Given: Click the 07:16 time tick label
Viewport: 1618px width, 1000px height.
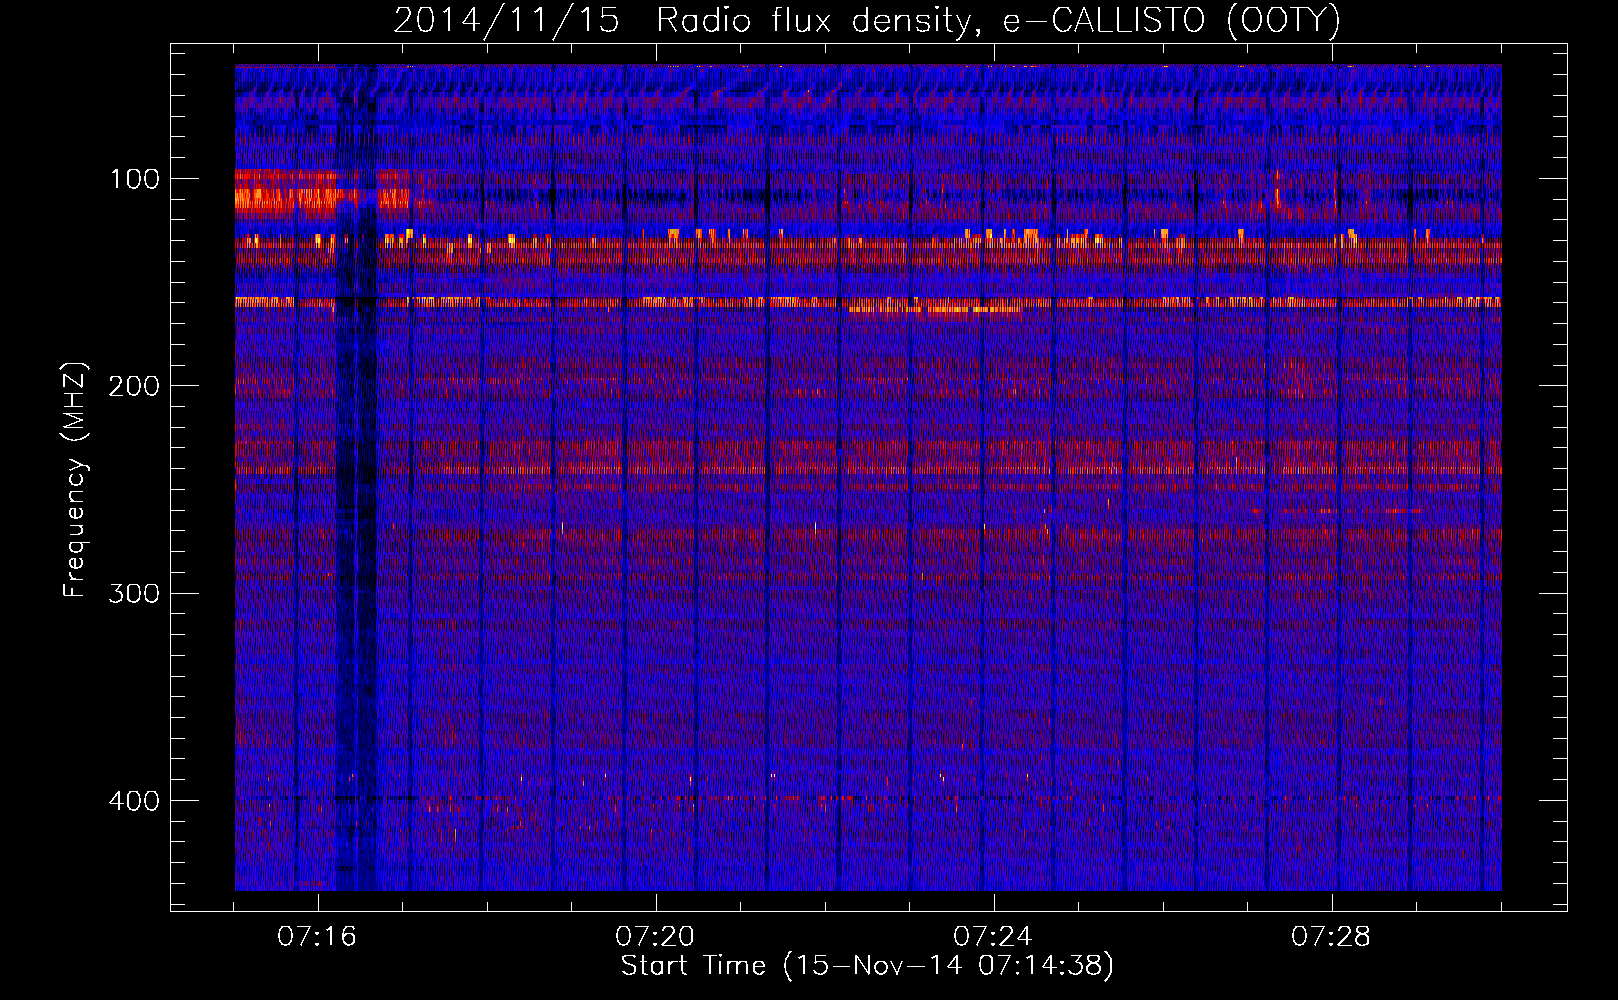Looking at the screenshot, I should 318,937.
